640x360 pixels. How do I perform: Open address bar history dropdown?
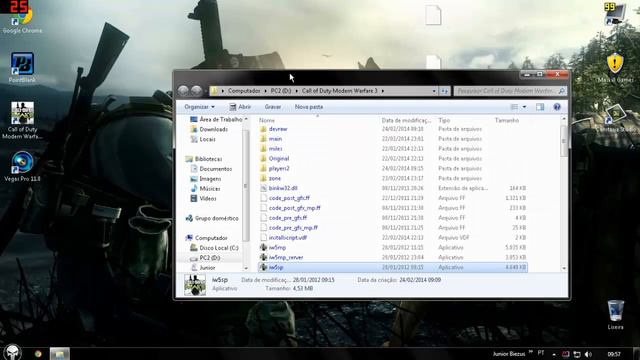(434, 91)
